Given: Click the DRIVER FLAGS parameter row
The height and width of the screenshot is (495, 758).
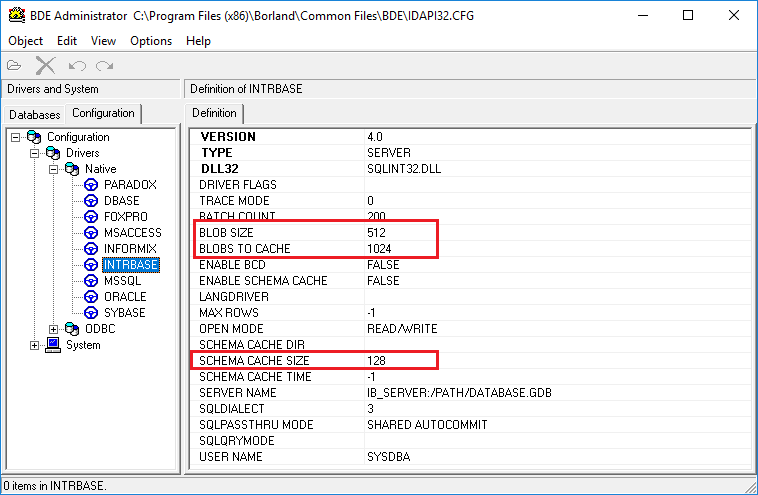Looking at the screenshot, I should pos(471,185).
